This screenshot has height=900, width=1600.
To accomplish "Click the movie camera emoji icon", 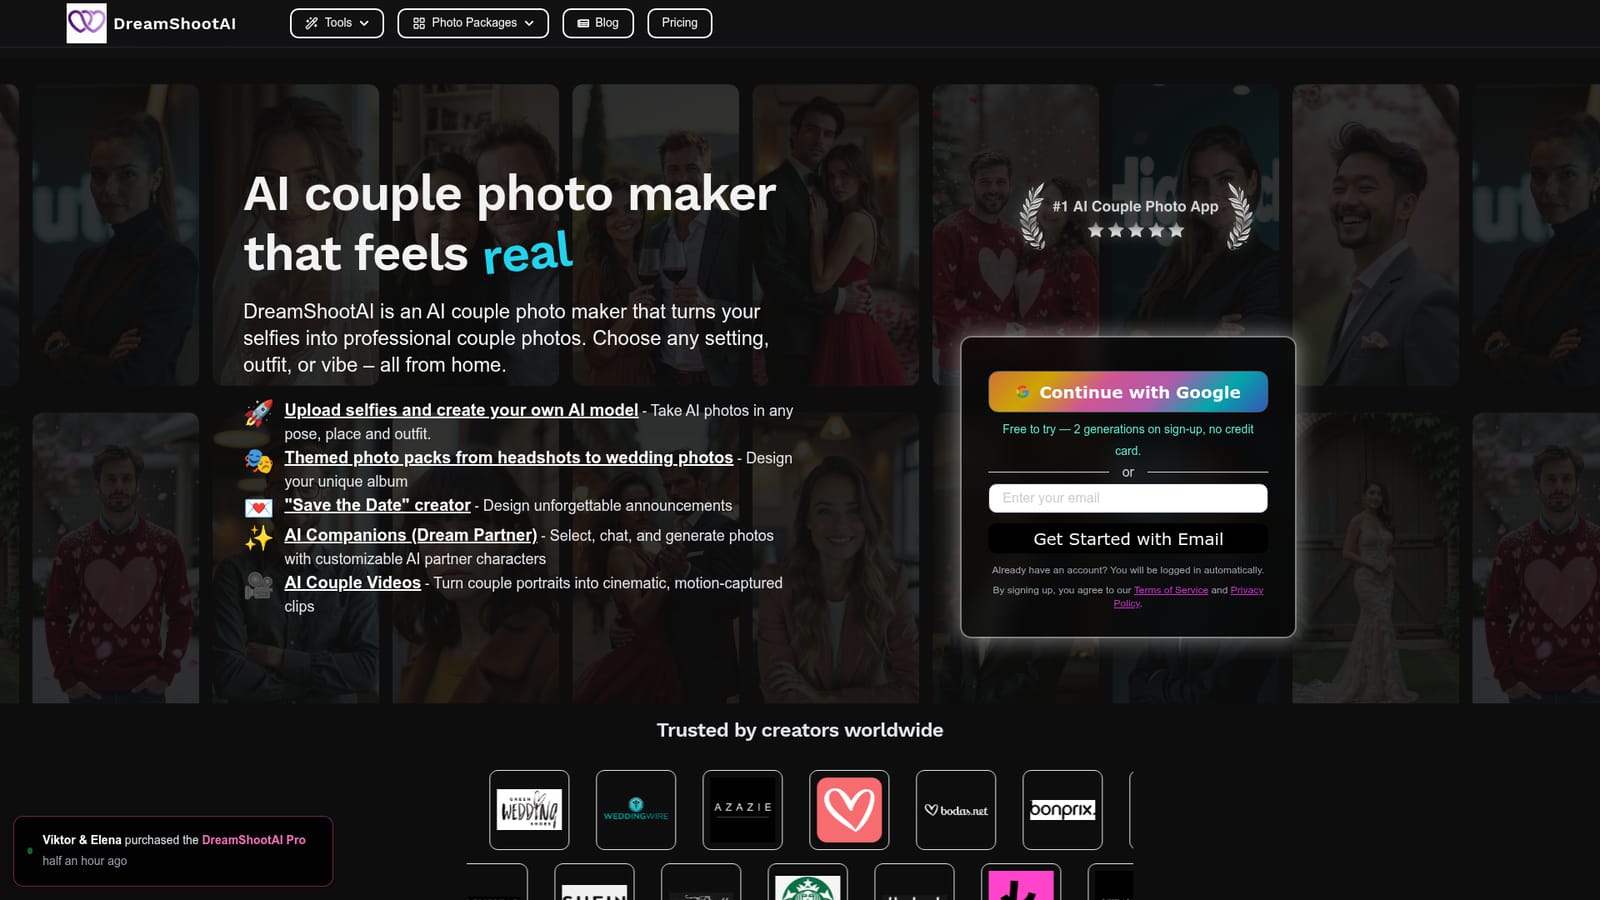I will 258,585.
